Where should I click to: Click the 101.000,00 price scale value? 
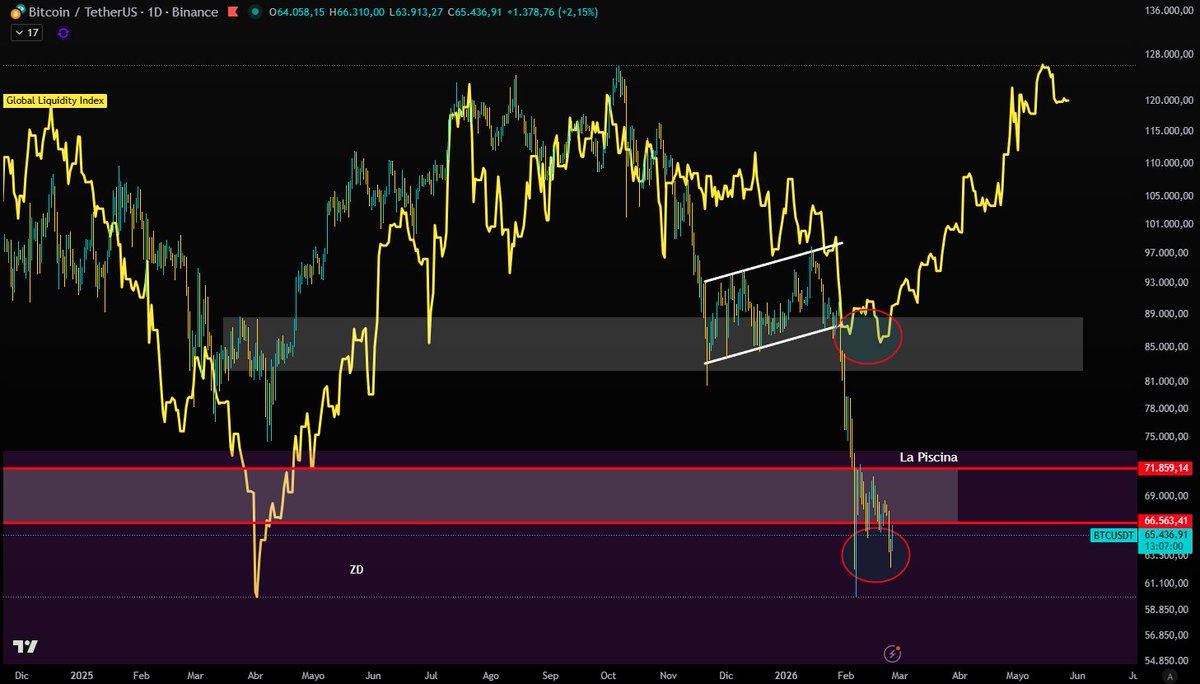point(1167,224)
